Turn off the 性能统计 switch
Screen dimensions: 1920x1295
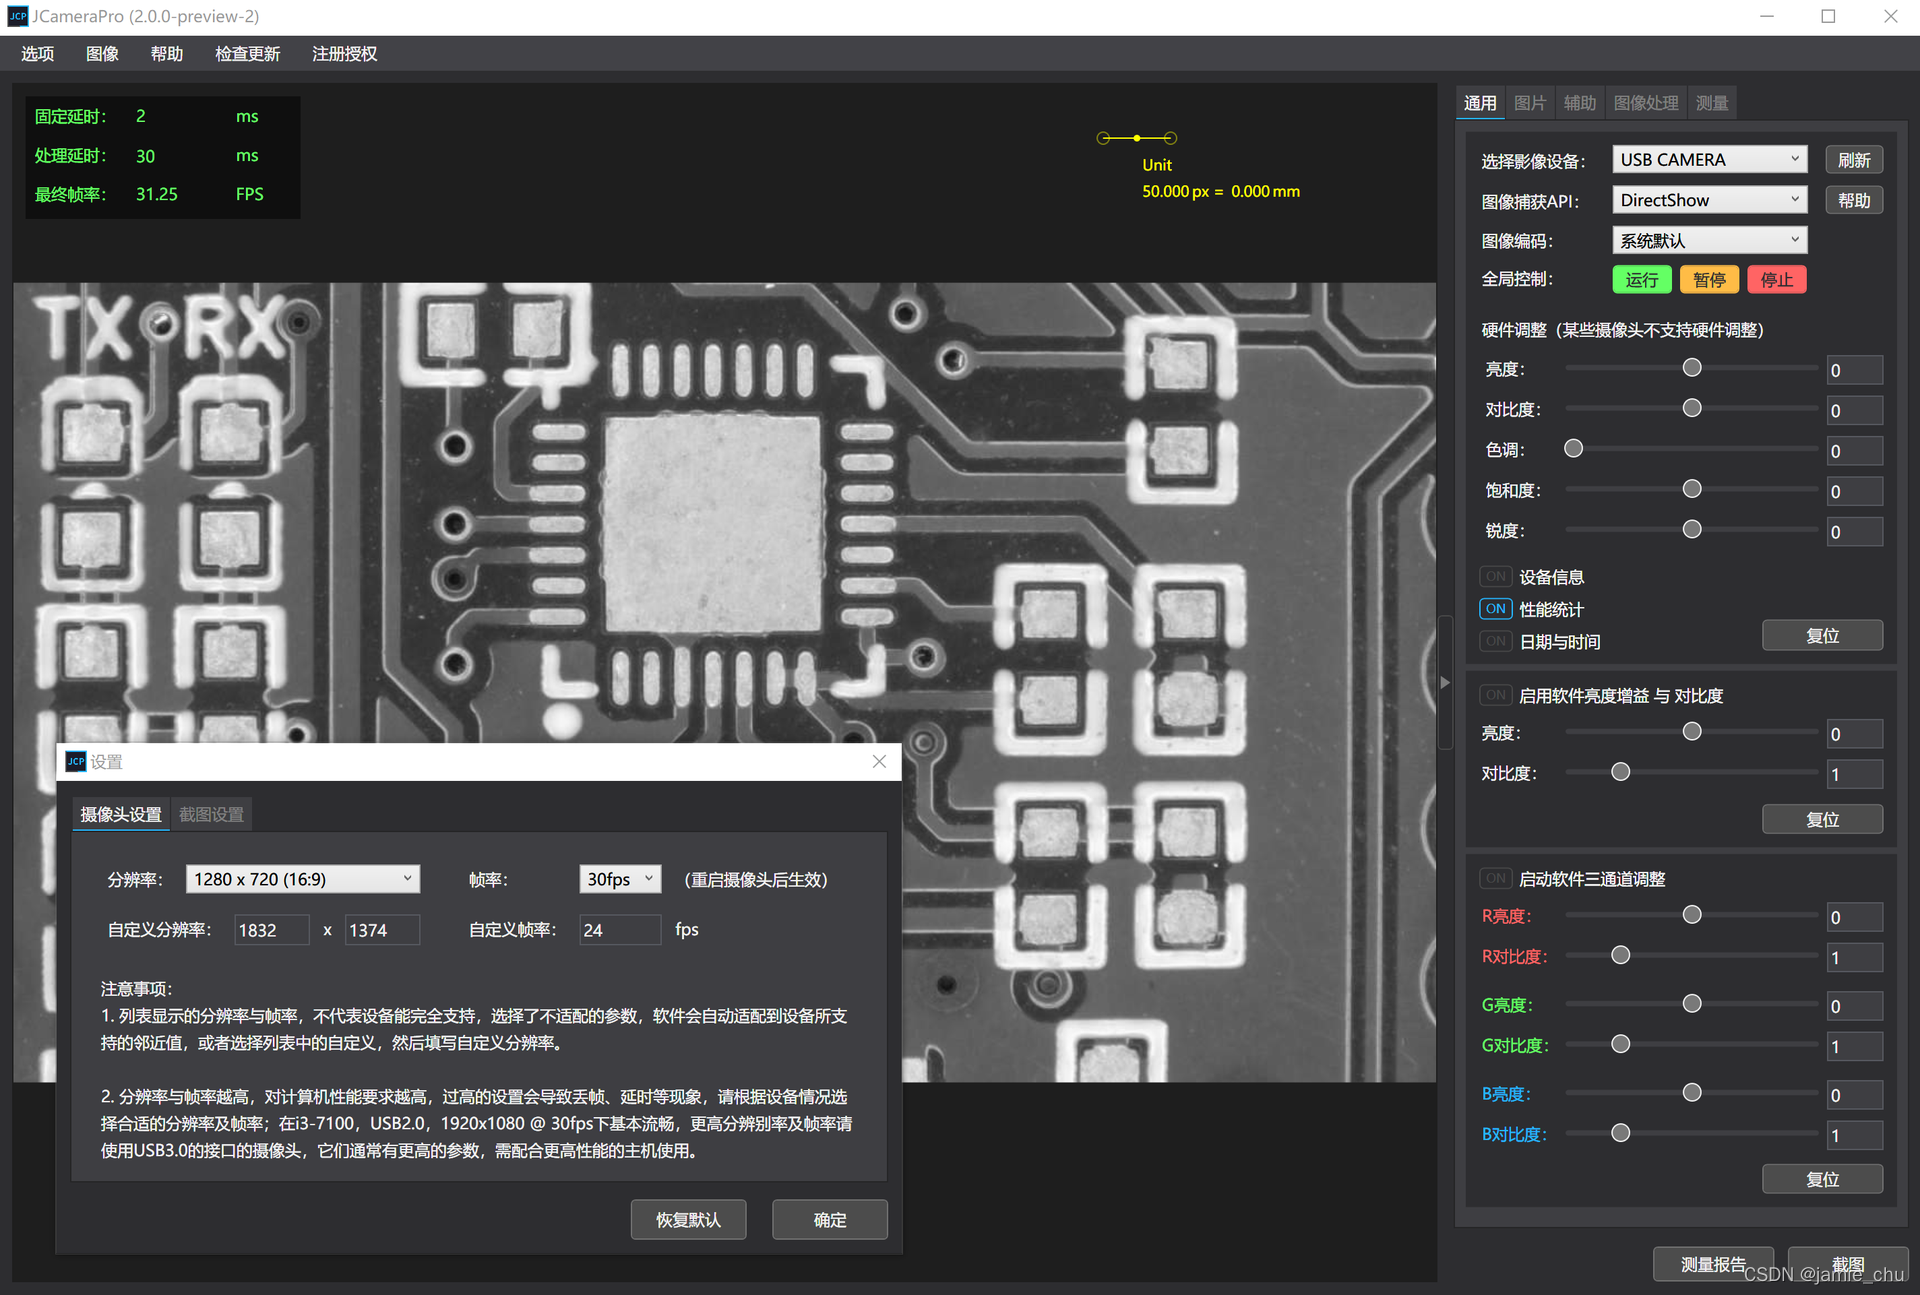(1495, 609)
